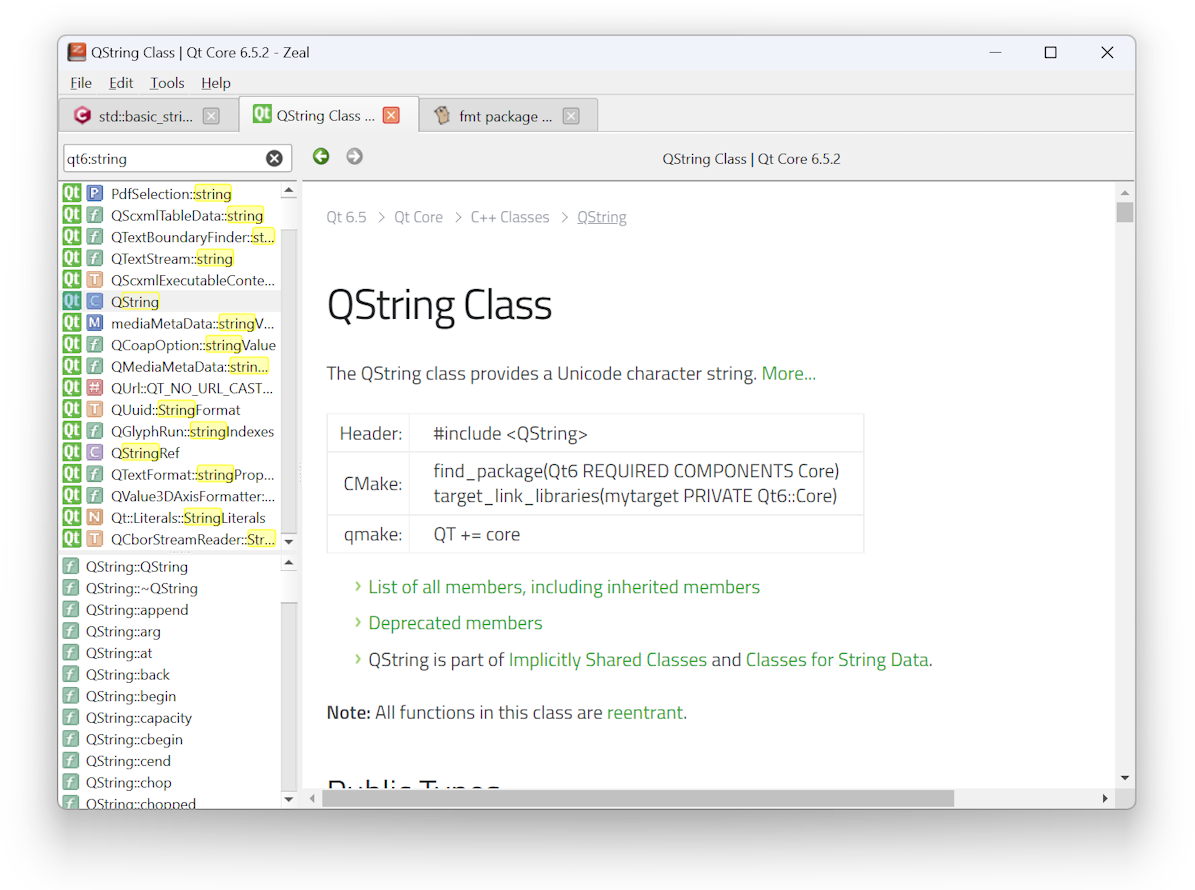Open the list of all members link

pos(563,587)
